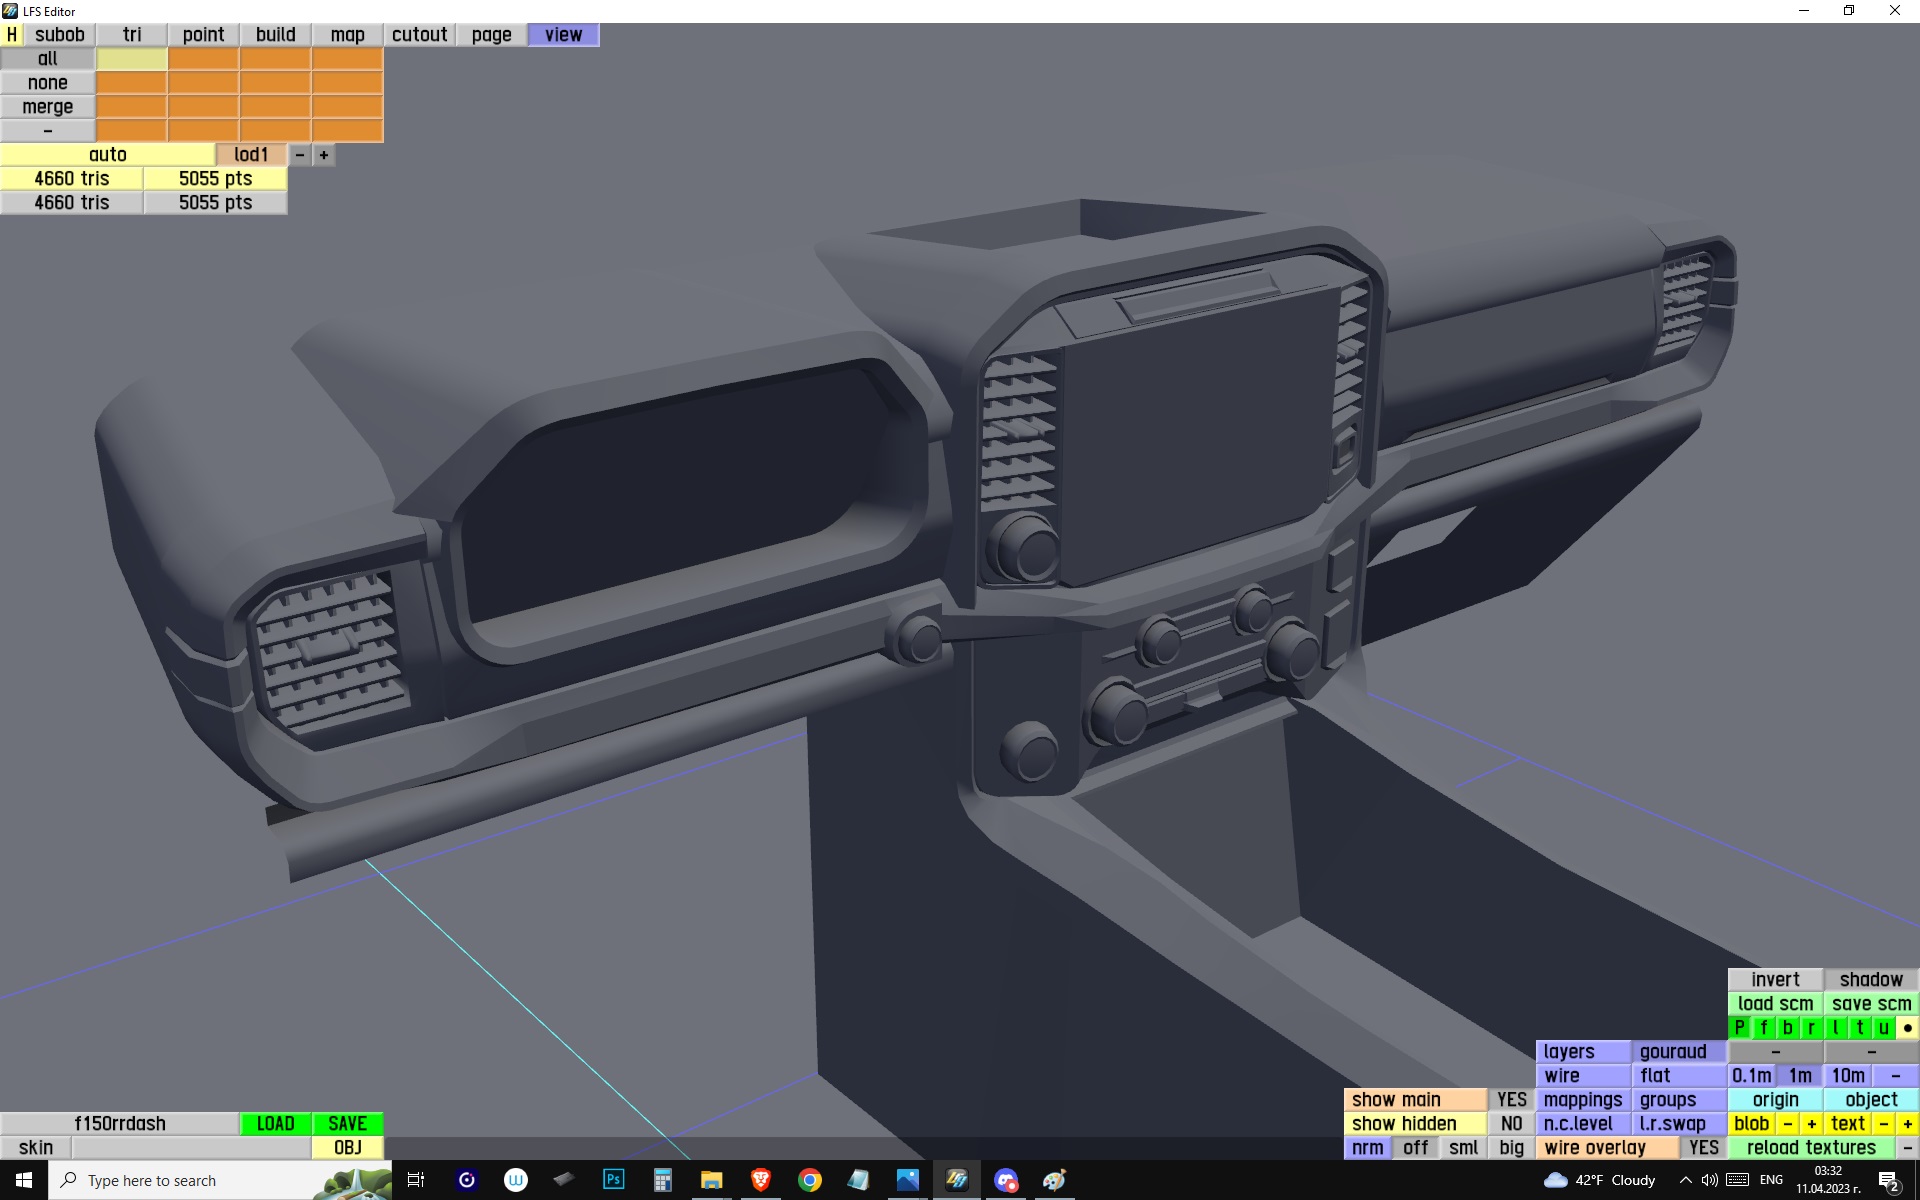Open the Calculator taskbar icon

click(662, 1180)
